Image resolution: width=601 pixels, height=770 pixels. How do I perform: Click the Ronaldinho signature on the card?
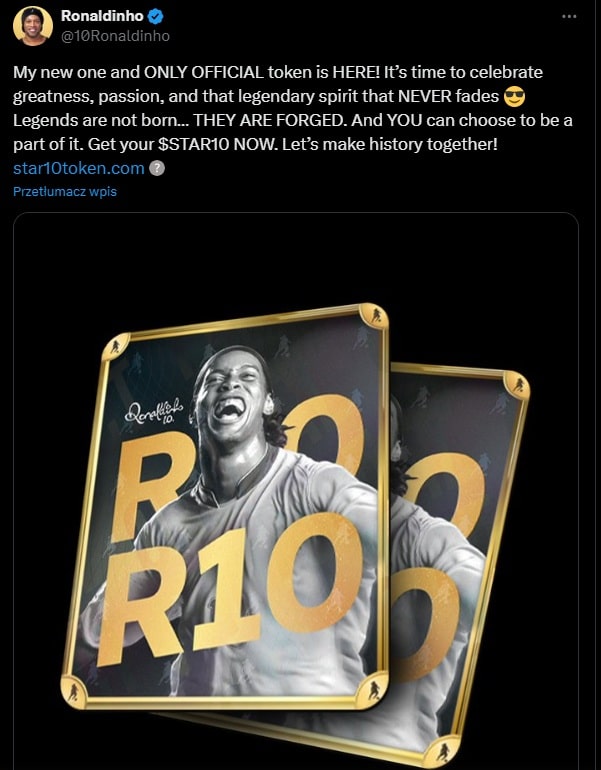coord(154,411)
